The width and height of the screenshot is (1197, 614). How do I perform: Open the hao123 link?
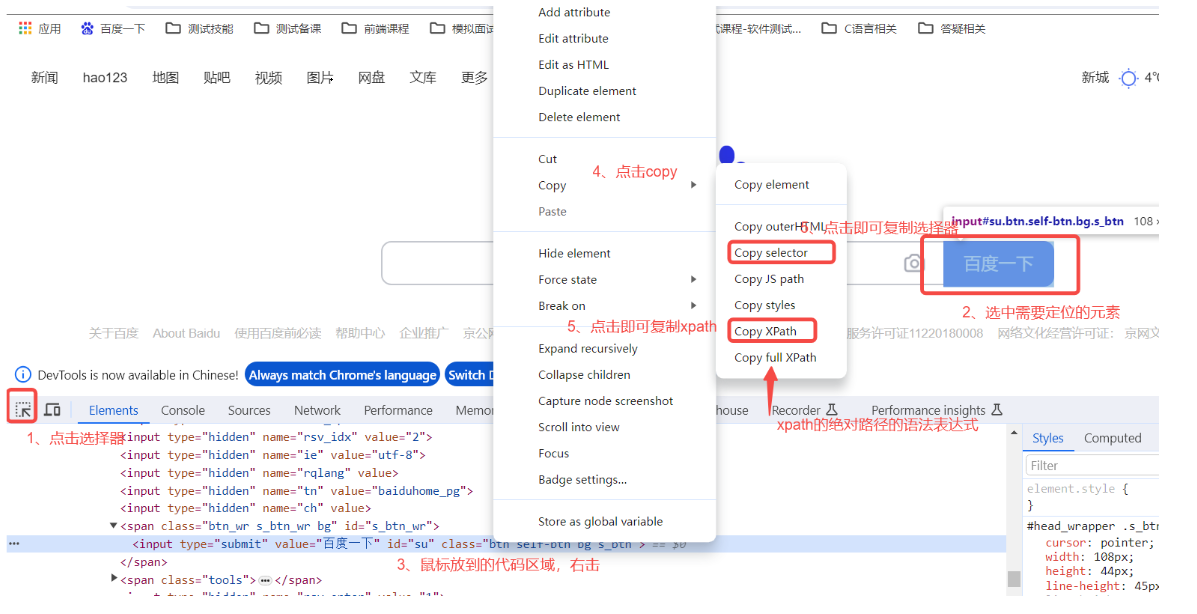pyautogui.click(x=105, y=78)
